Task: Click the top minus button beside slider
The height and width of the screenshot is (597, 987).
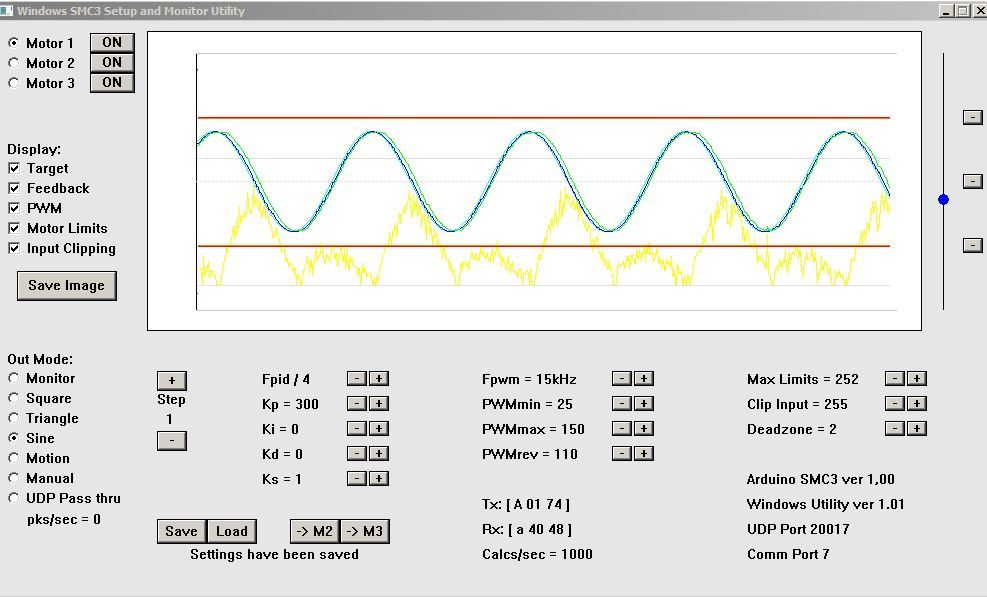Action: point(971,117)
